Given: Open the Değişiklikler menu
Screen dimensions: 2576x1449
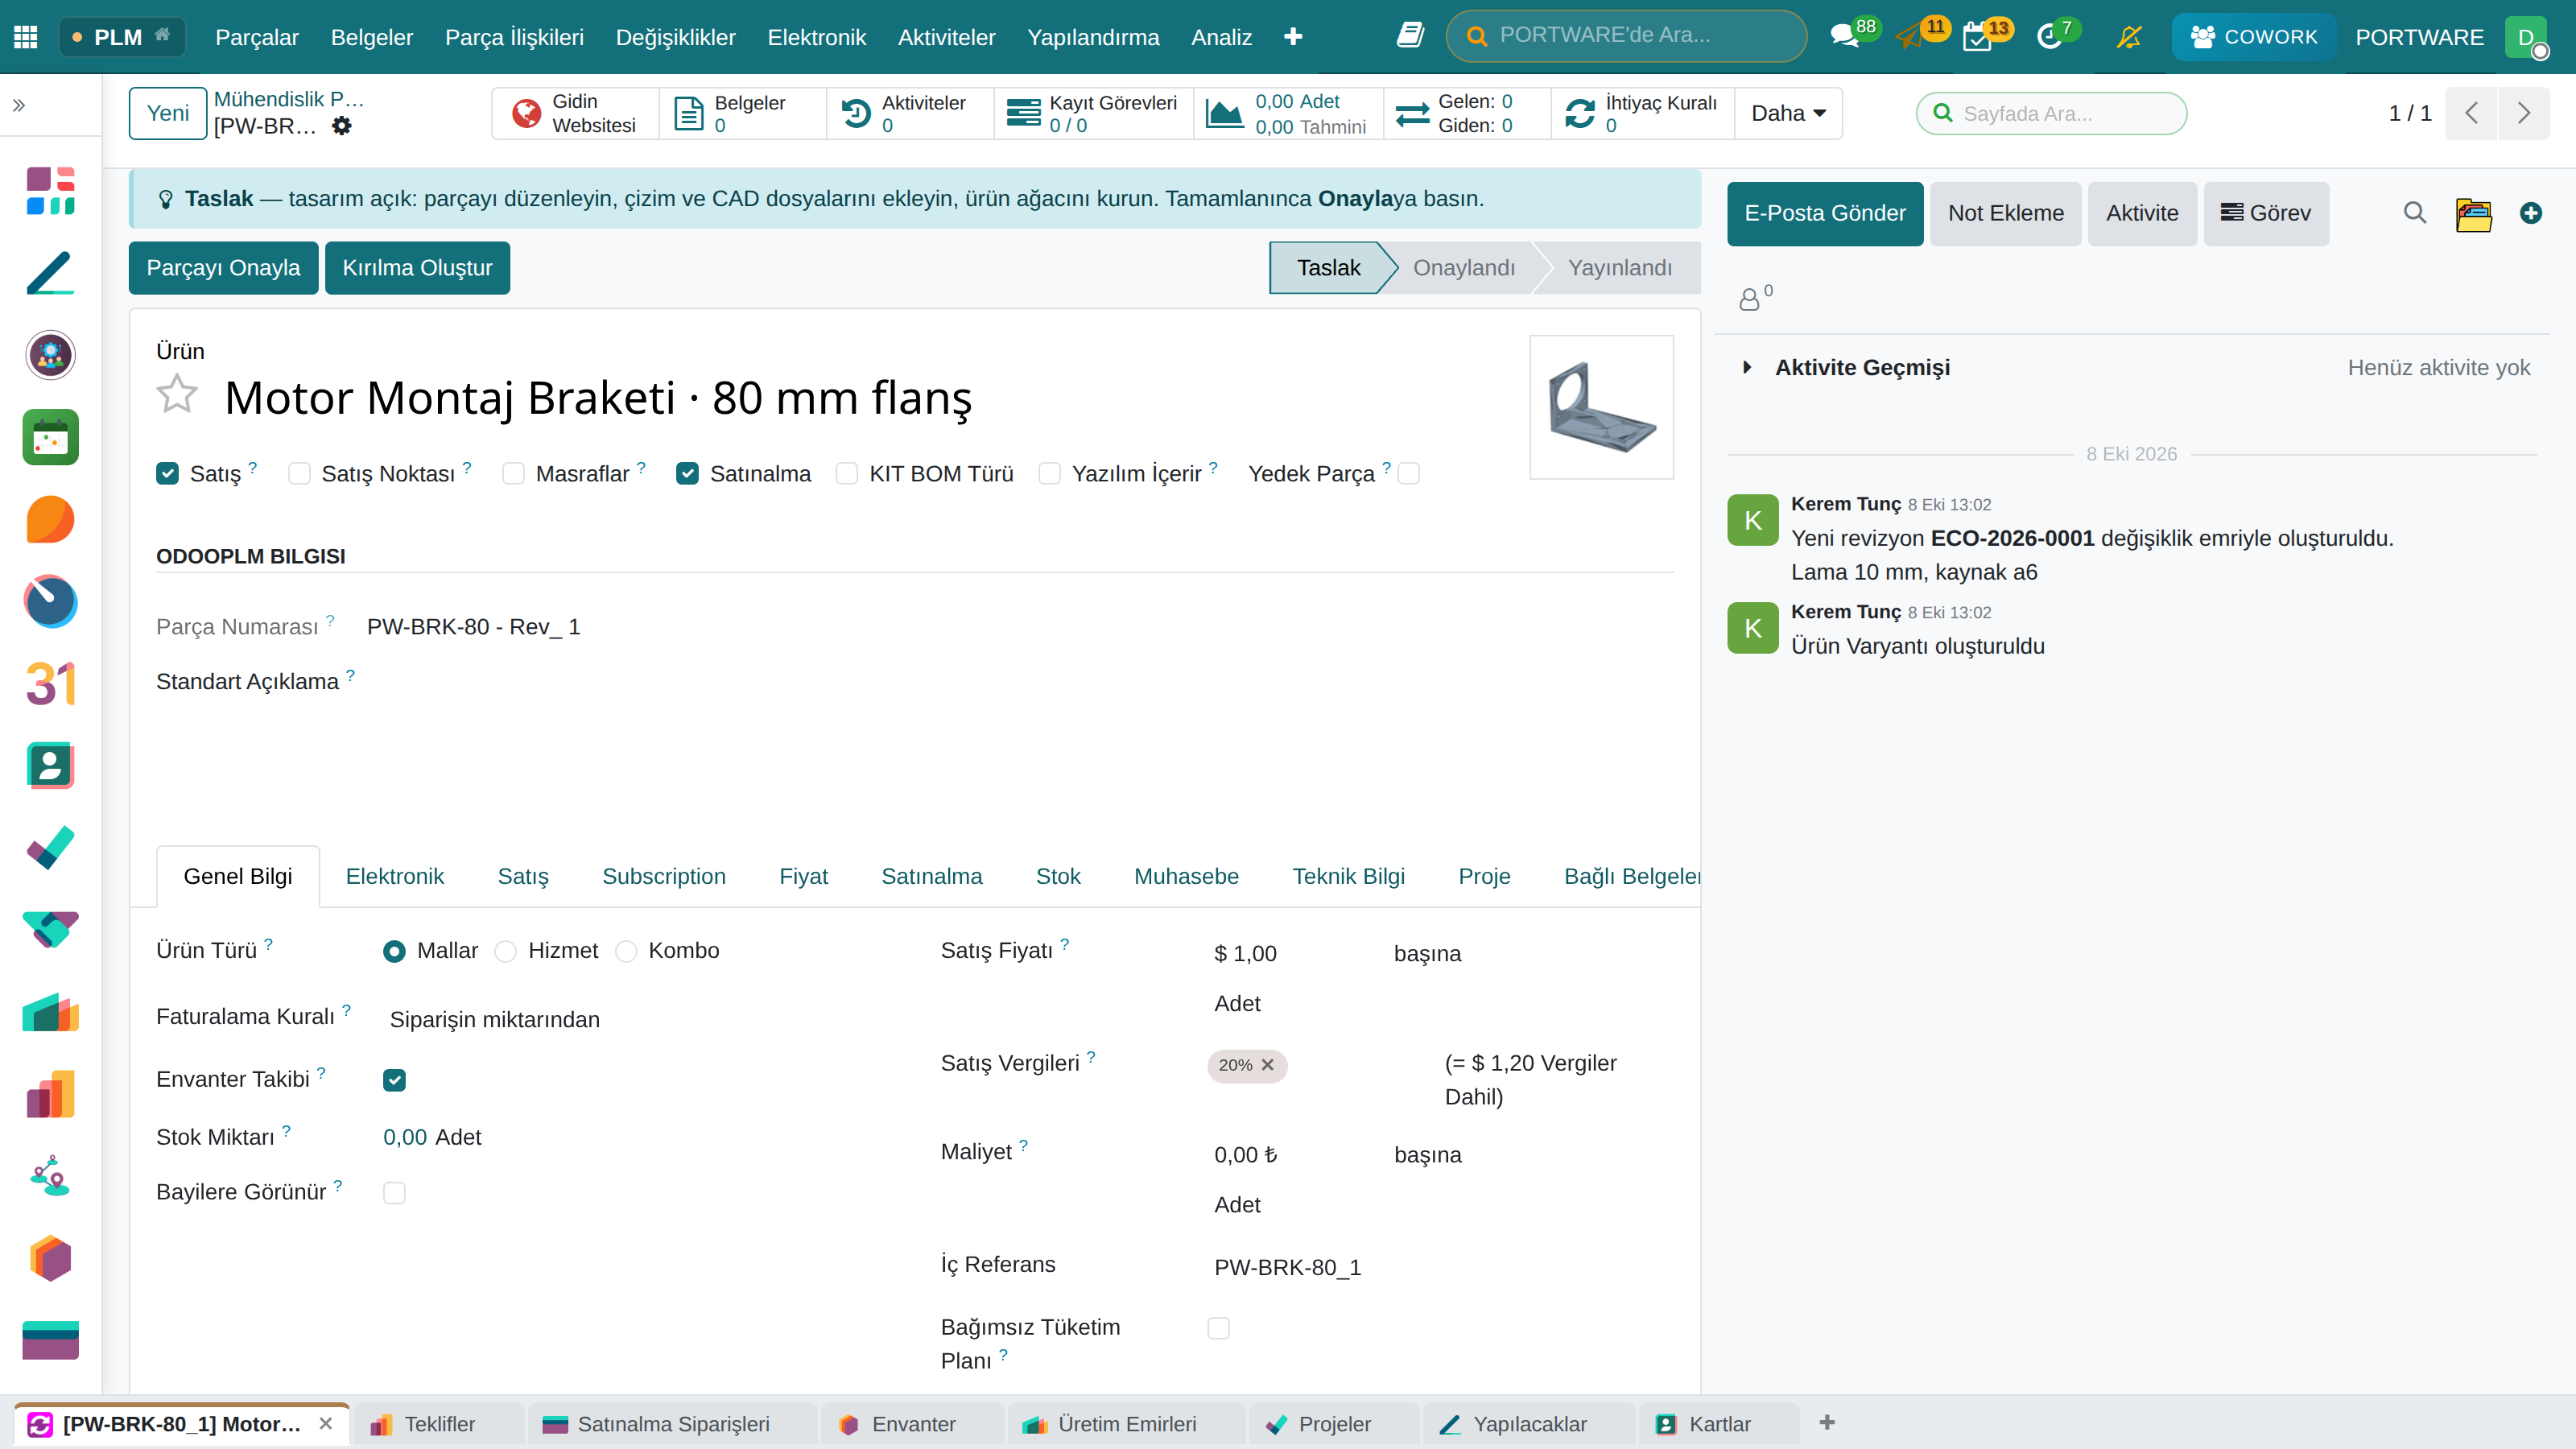Looking at the screenshot, I should [675, 37].
